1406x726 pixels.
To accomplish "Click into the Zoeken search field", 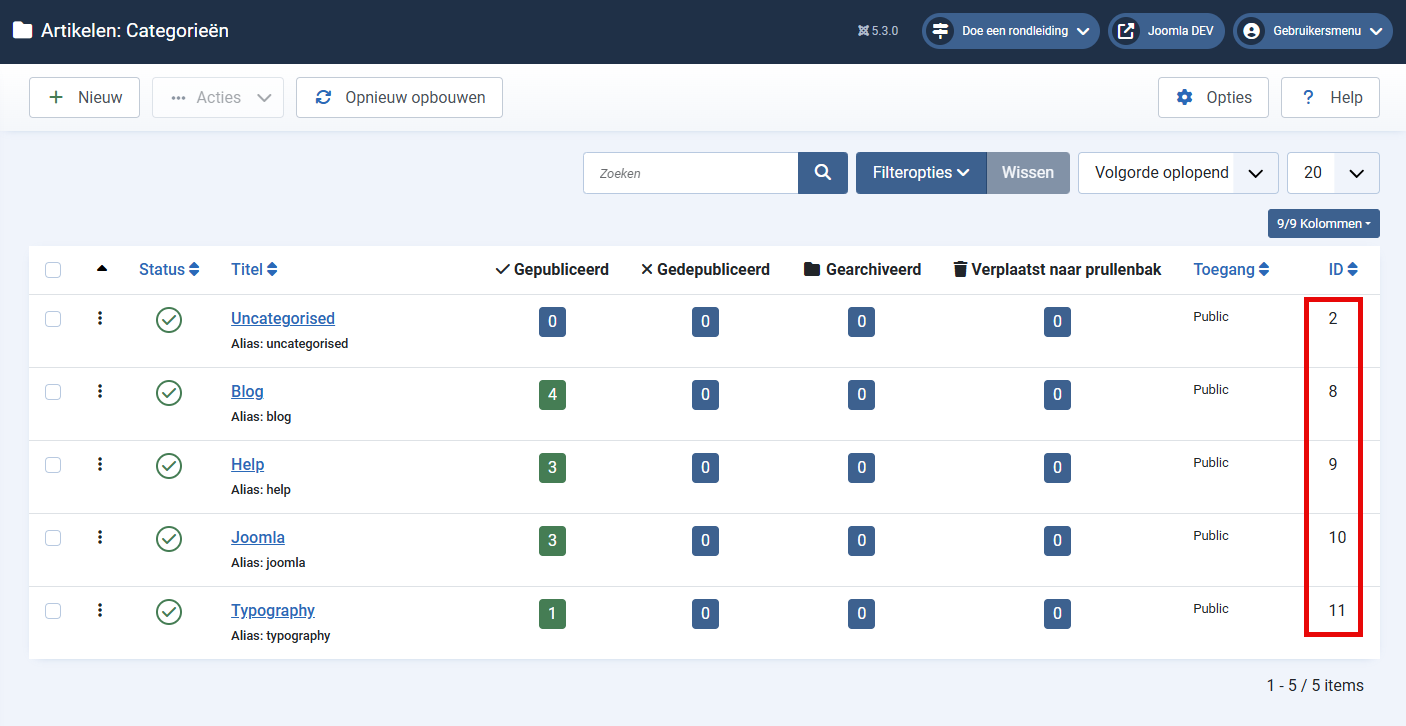I will tap(690, 173).
